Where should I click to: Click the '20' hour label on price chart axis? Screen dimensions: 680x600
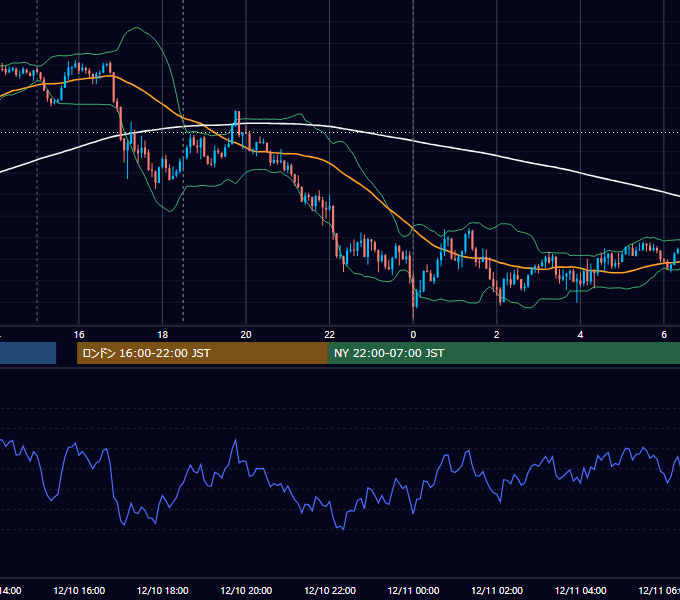click(246, 335)
